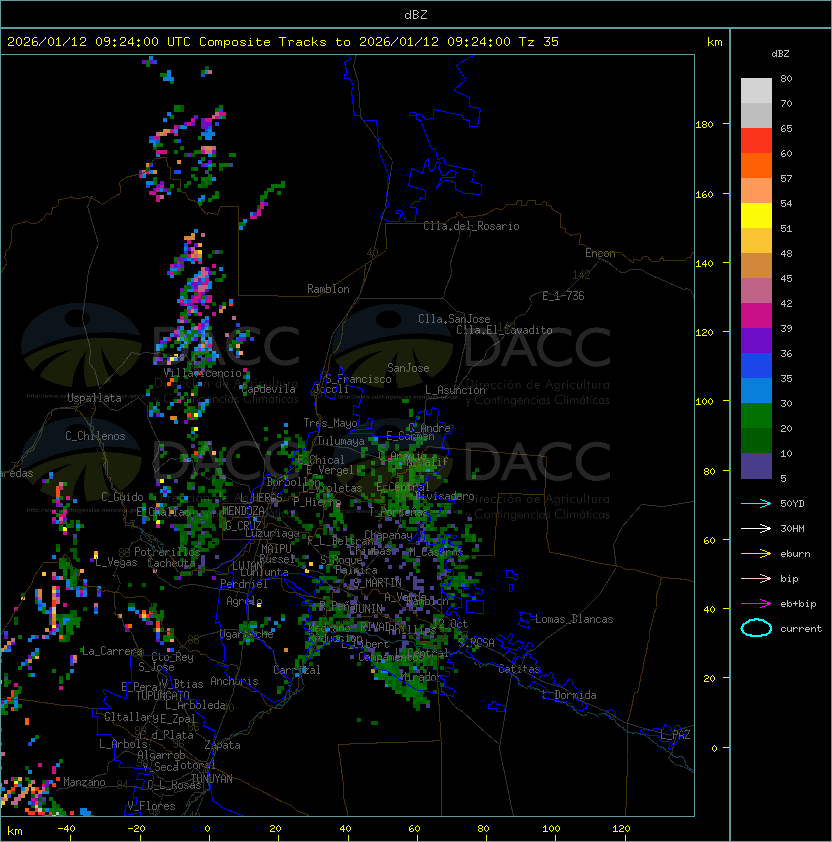Click the 'C_Chilenos' map label
Viewport: 832px width, 842px height.
[95, 436]
